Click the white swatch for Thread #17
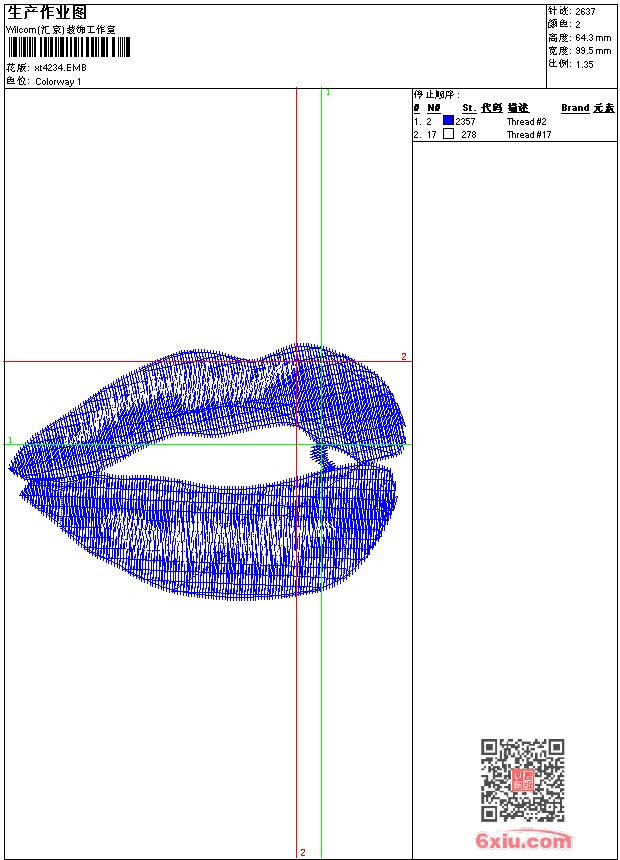Viewport: 620px width, 860px height. [448, 134]
